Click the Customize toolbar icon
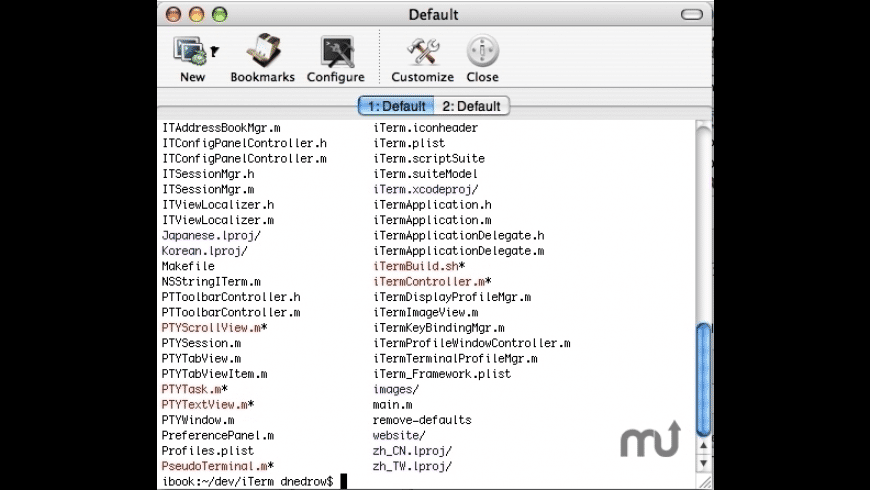The image size is (870, 490). [x=422, y=58]
